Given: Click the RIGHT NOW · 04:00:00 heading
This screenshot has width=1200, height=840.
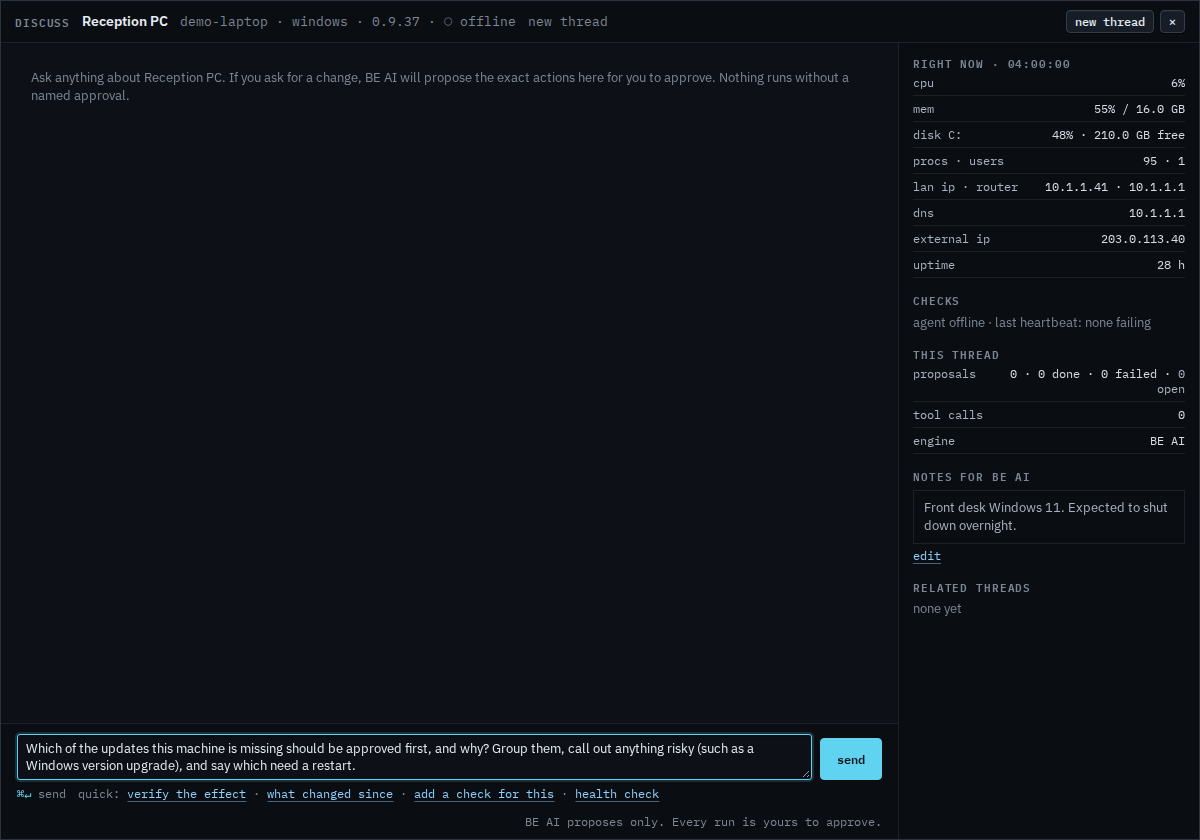Looking at the screenshot, I should point(991,64).
